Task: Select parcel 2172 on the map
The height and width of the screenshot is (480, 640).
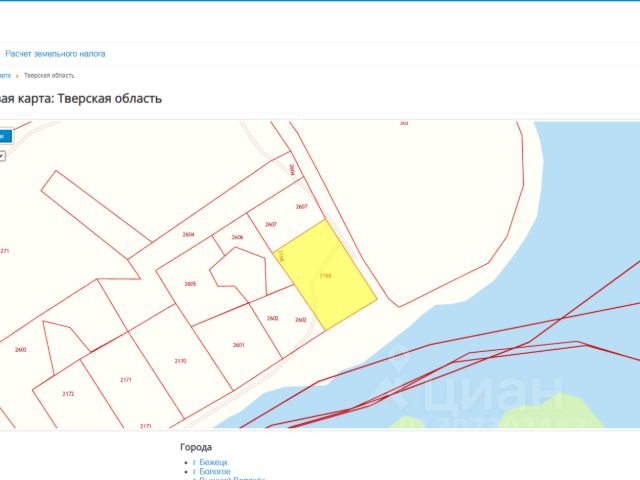Action: pyautogui.click(x=68, y=394)
